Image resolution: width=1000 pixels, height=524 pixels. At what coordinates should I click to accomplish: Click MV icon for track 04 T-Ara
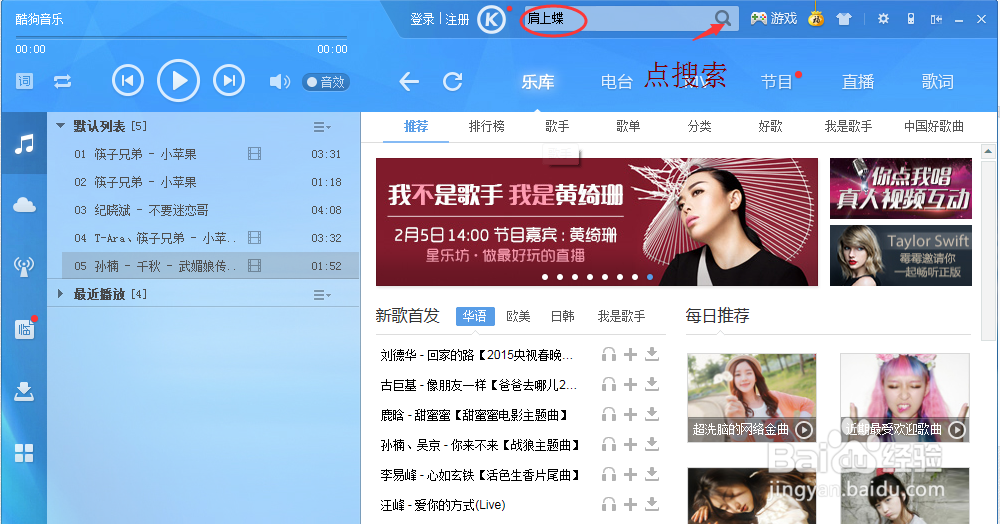tap(254, 238)
